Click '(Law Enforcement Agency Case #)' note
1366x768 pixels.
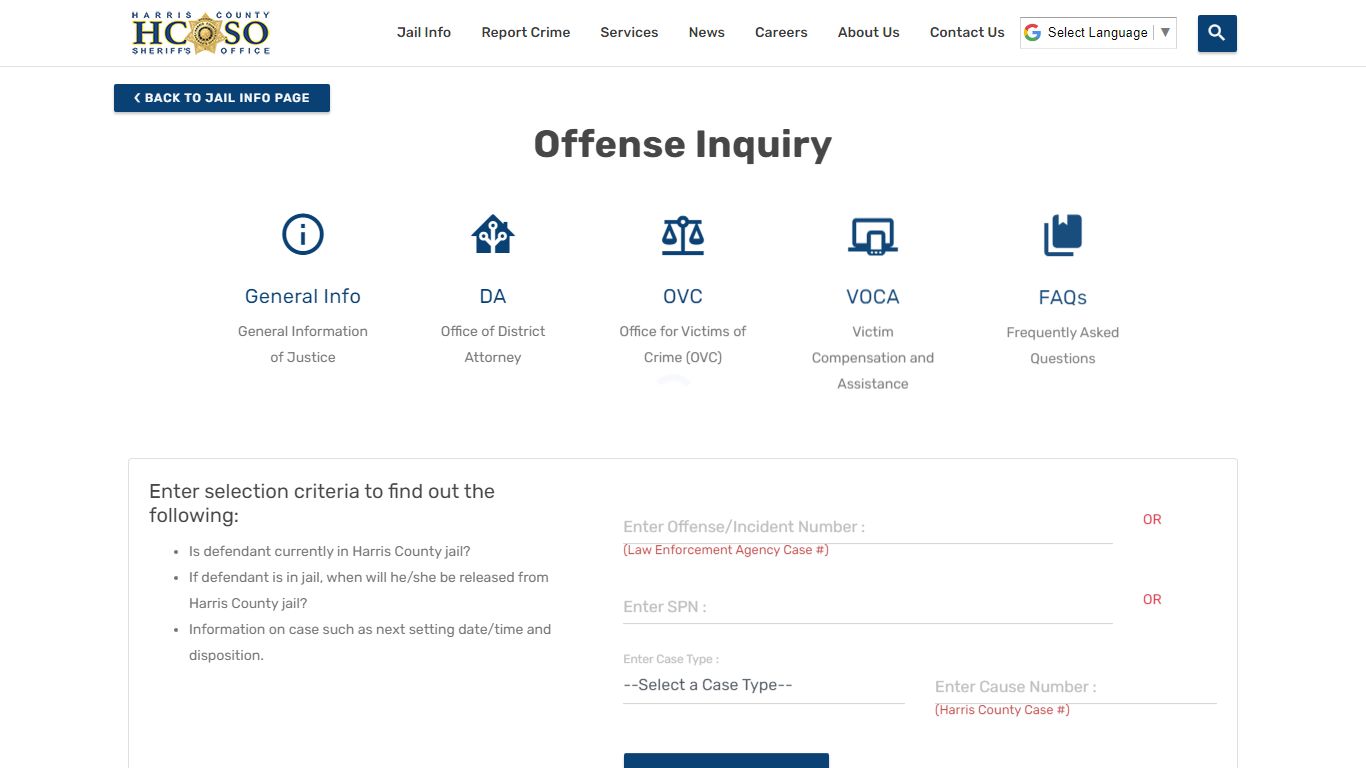click(x=726, y=550)
